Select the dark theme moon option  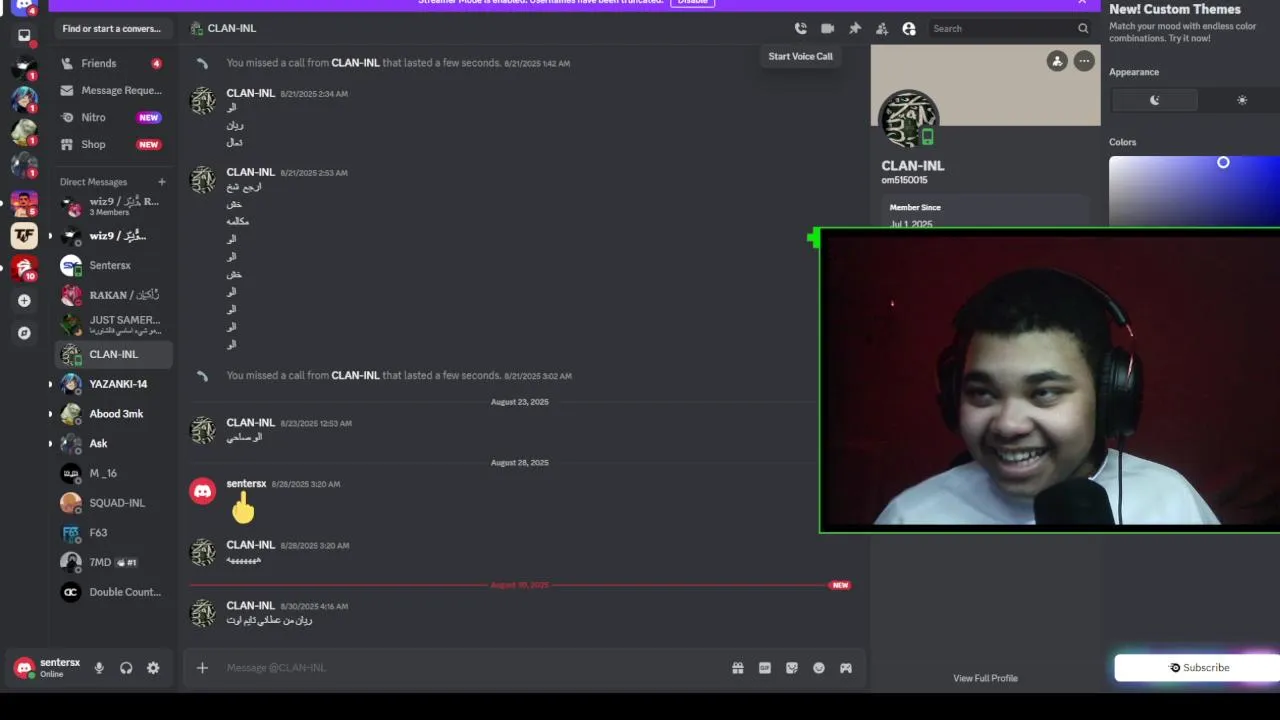click(x=1154, y=100)
